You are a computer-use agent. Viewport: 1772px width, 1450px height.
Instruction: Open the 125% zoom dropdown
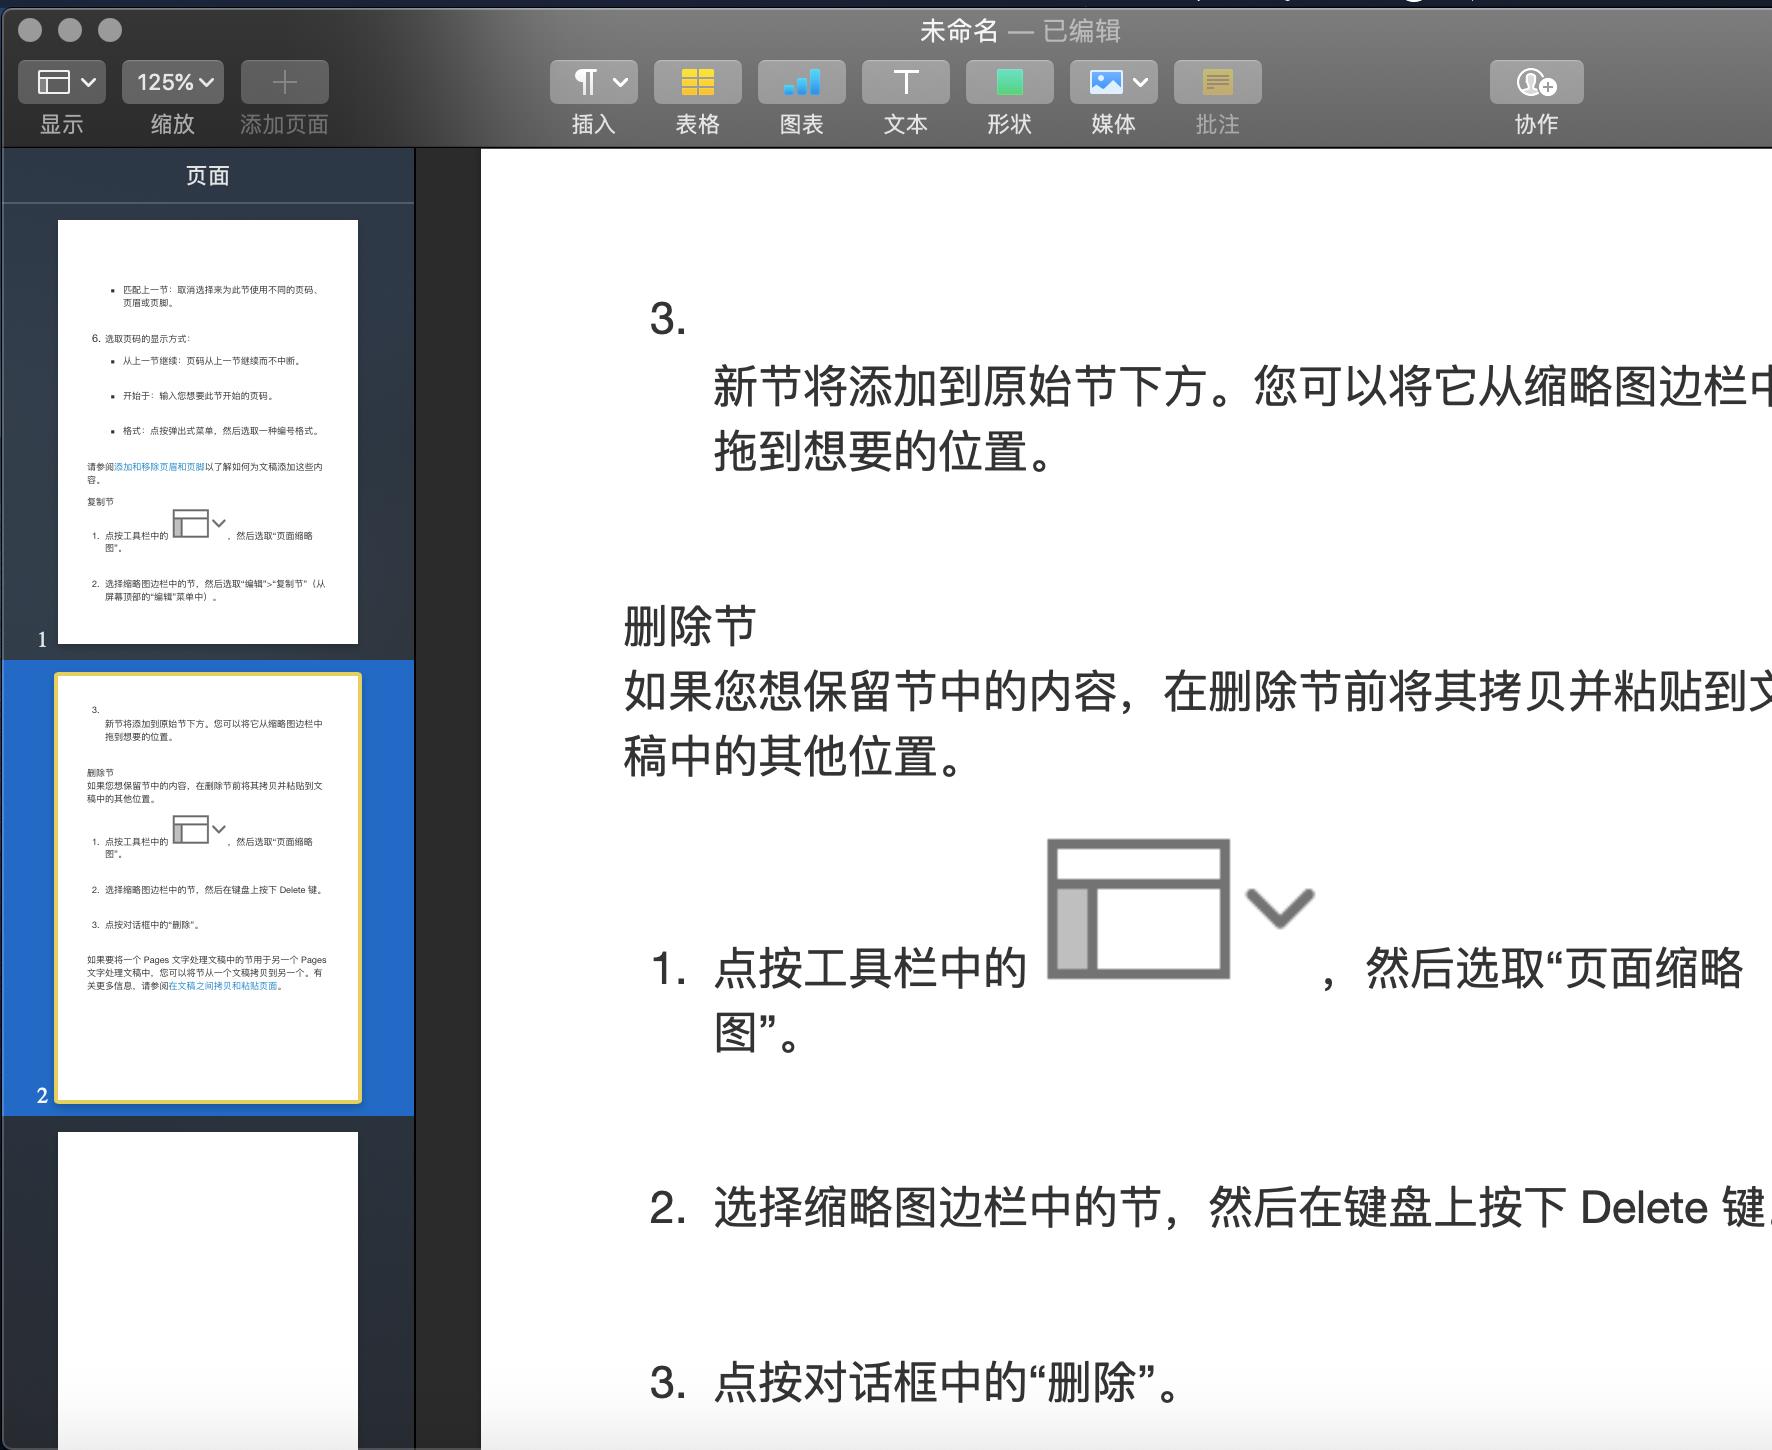tap(173, 82)
